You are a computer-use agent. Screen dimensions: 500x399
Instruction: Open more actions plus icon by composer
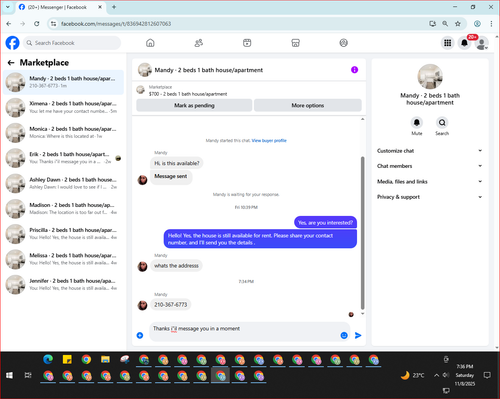pyautogui.click(x=140, y=335)
